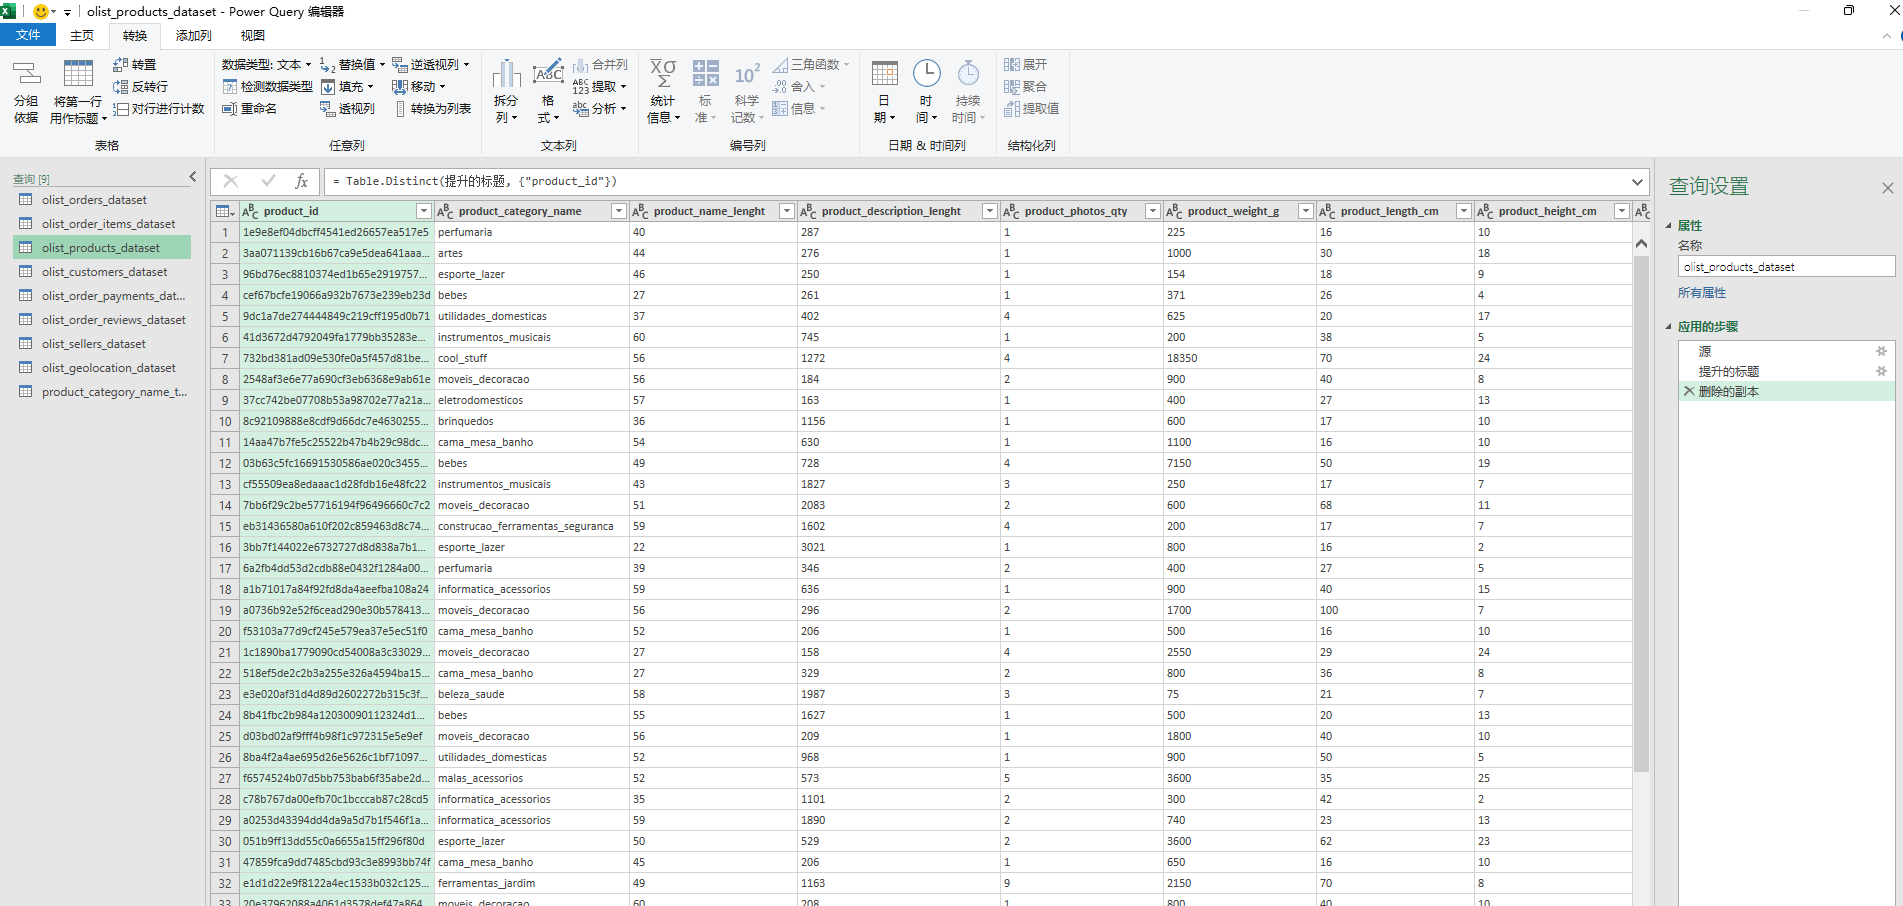
Task: Click the Parse (分析) command
Action: point(599,108)
